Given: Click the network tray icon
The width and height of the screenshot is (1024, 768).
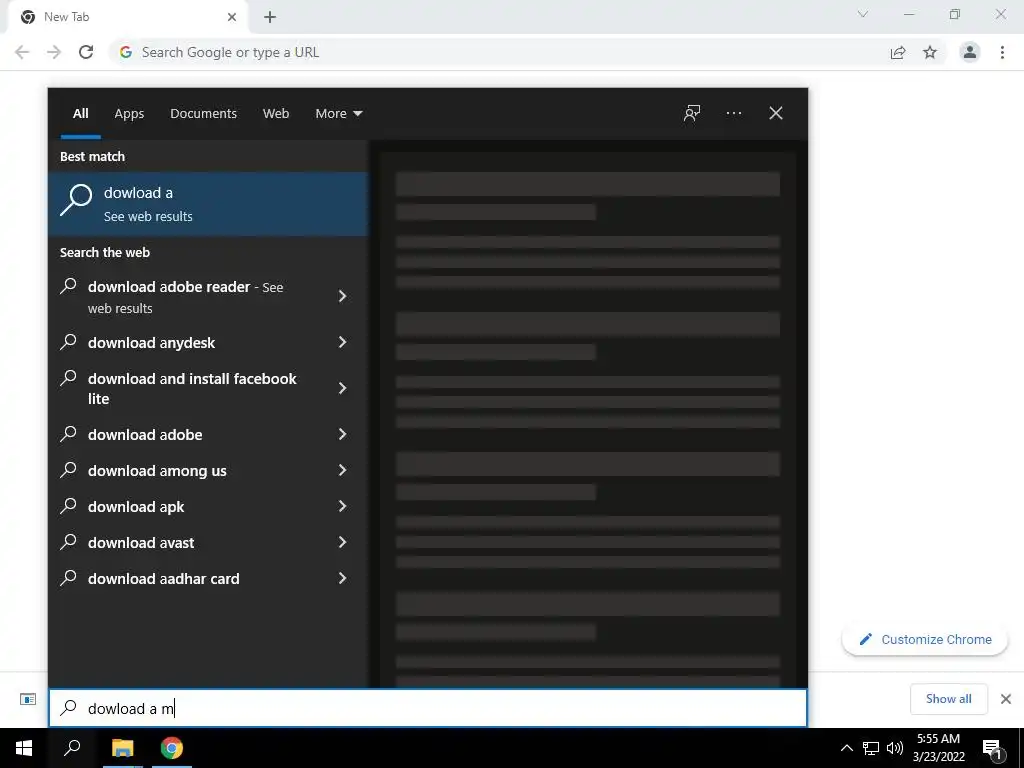Looking at the screenshot, I should pos(871,748).
